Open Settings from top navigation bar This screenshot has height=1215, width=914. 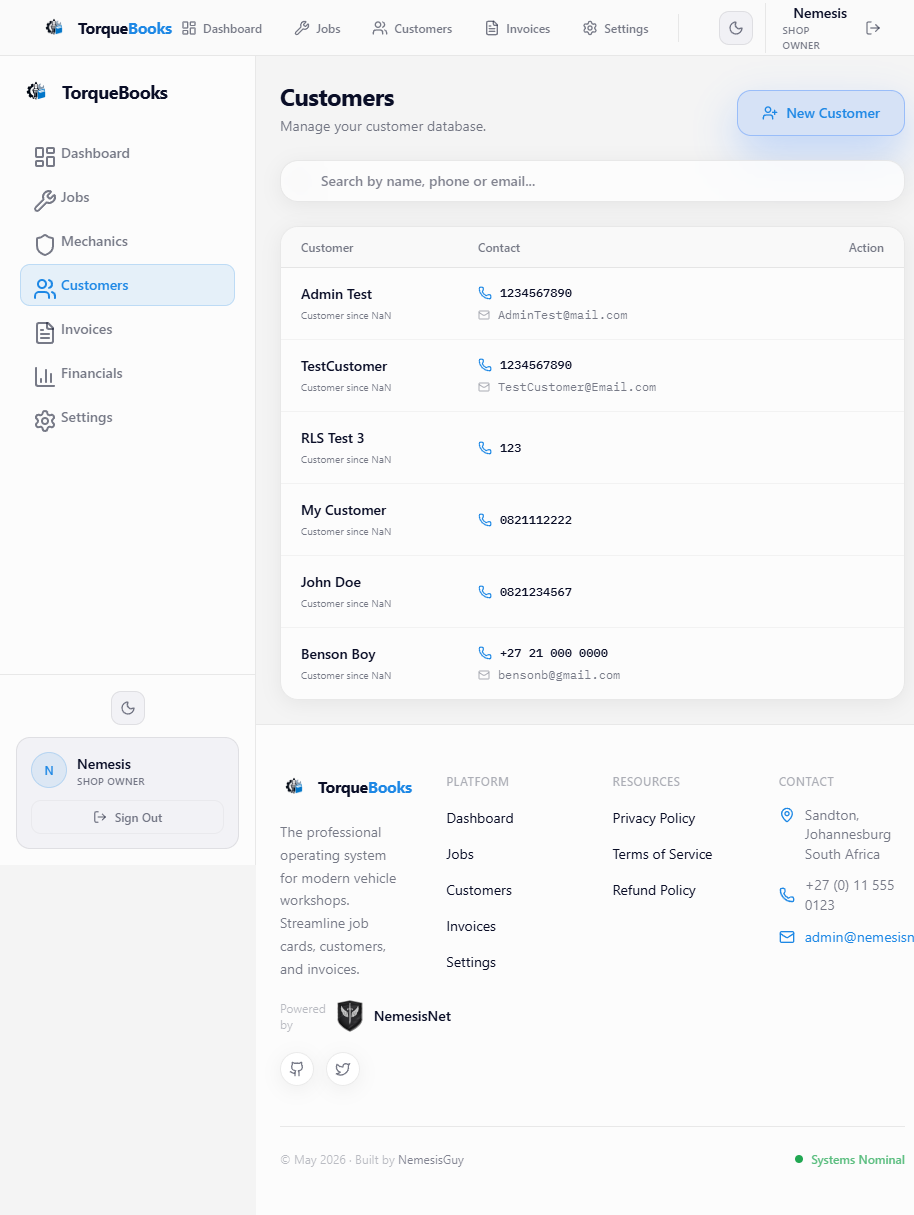click(615, 29)
